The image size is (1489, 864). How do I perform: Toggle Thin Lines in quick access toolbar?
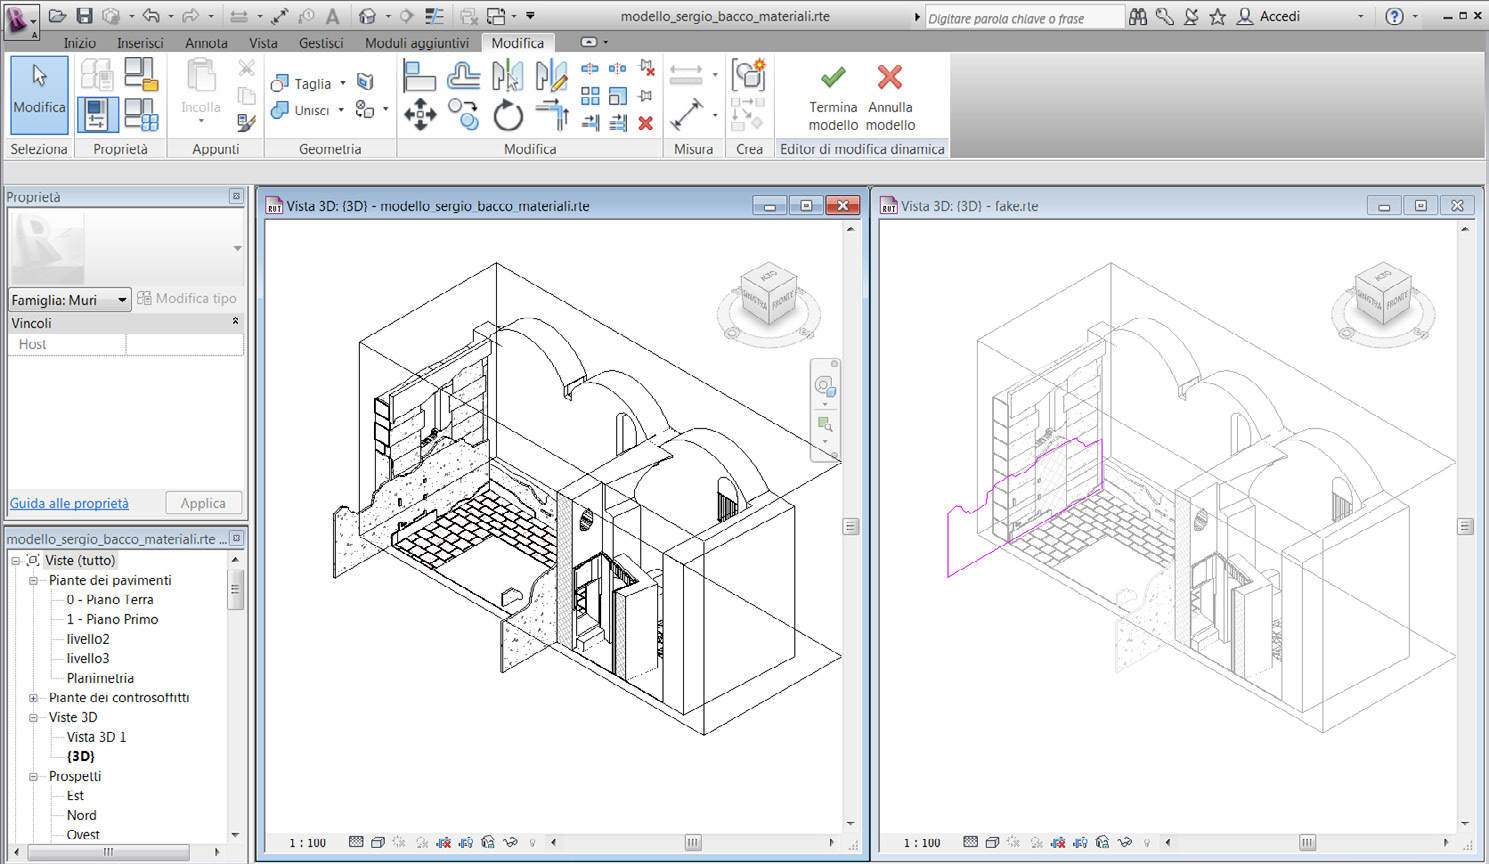coord(434,16)
